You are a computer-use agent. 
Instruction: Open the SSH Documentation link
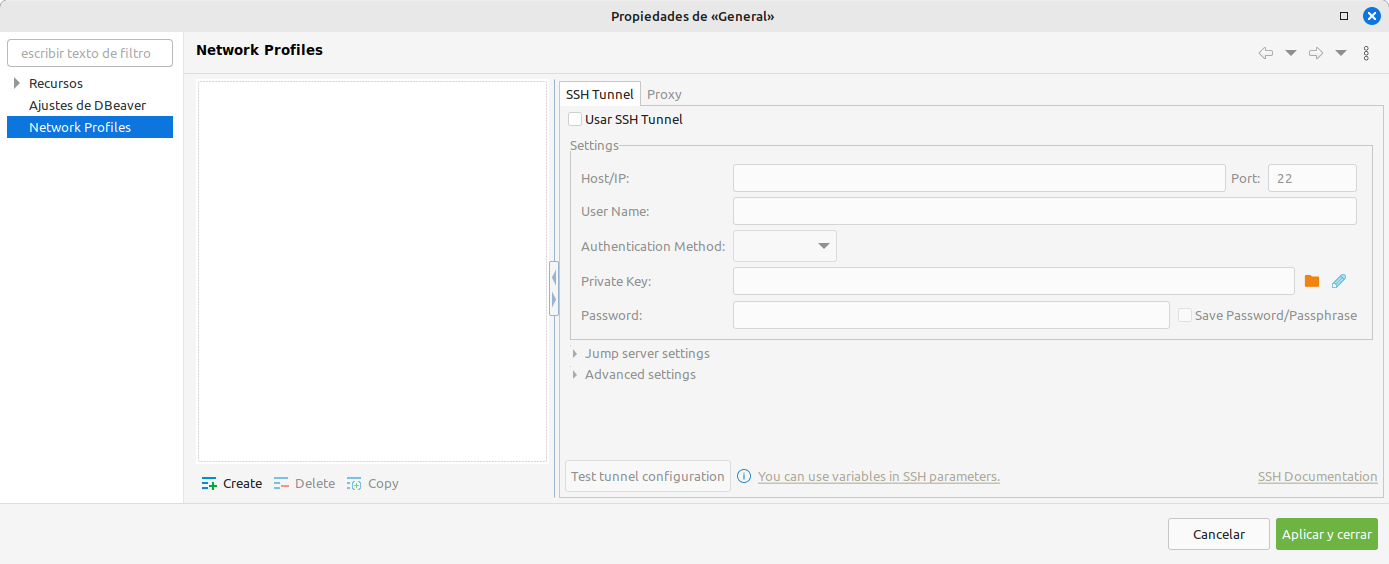pyautogui.click(x=1317, y=477)
